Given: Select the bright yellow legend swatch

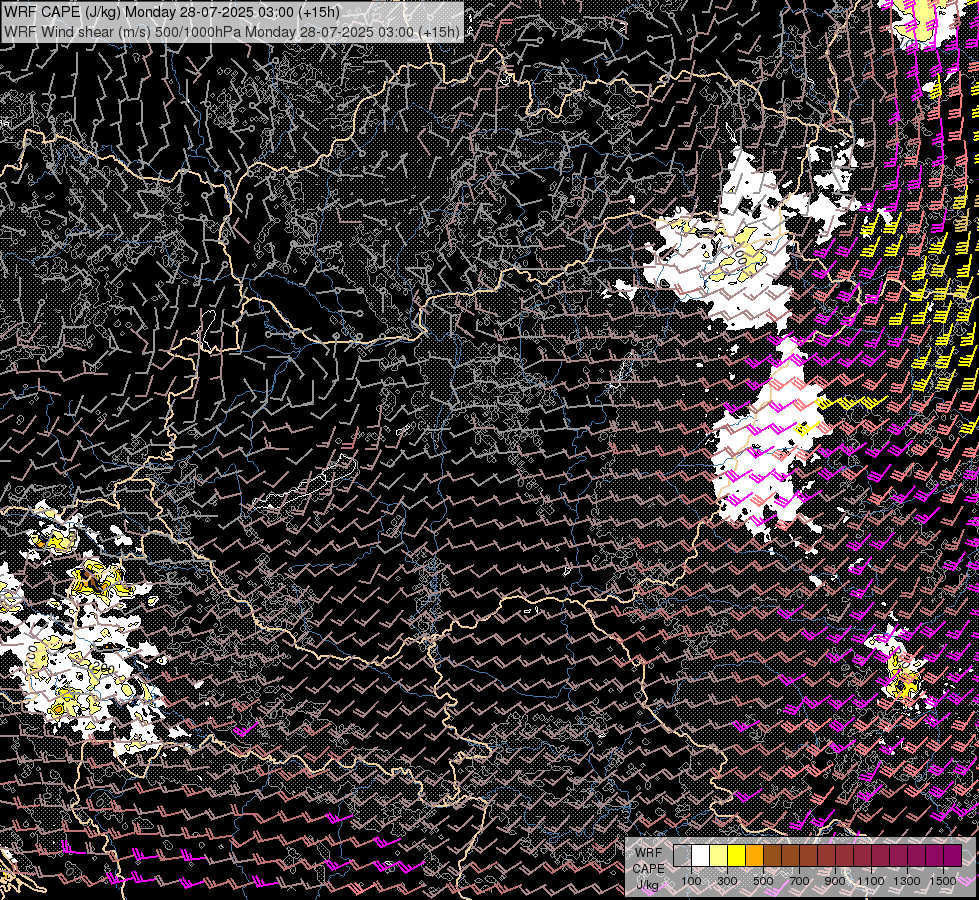Looking at the screenshot, I should [x=737, y=855].
